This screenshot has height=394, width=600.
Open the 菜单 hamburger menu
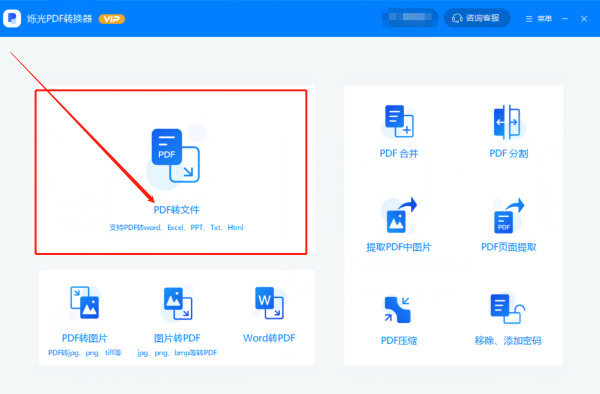pos(538,19)
